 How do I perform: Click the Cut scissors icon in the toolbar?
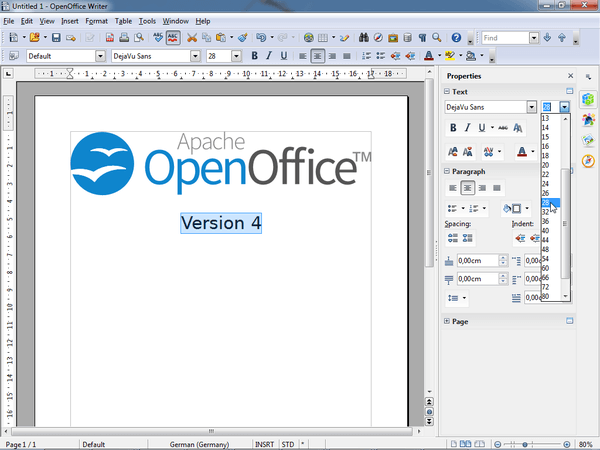(x=192, y=38)
